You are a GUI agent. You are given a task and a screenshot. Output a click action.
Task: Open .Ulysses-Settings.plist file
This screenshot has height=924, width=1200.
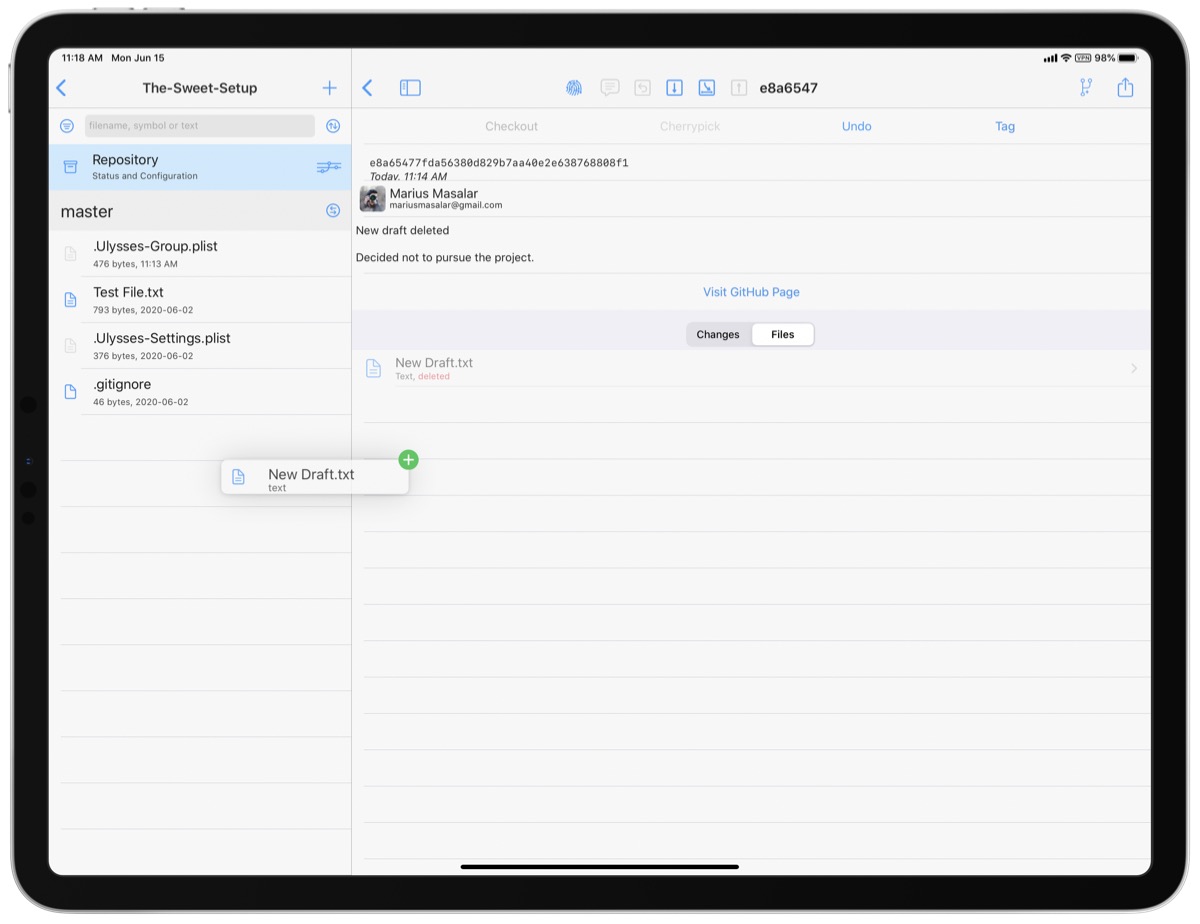(x=200, y=346)
